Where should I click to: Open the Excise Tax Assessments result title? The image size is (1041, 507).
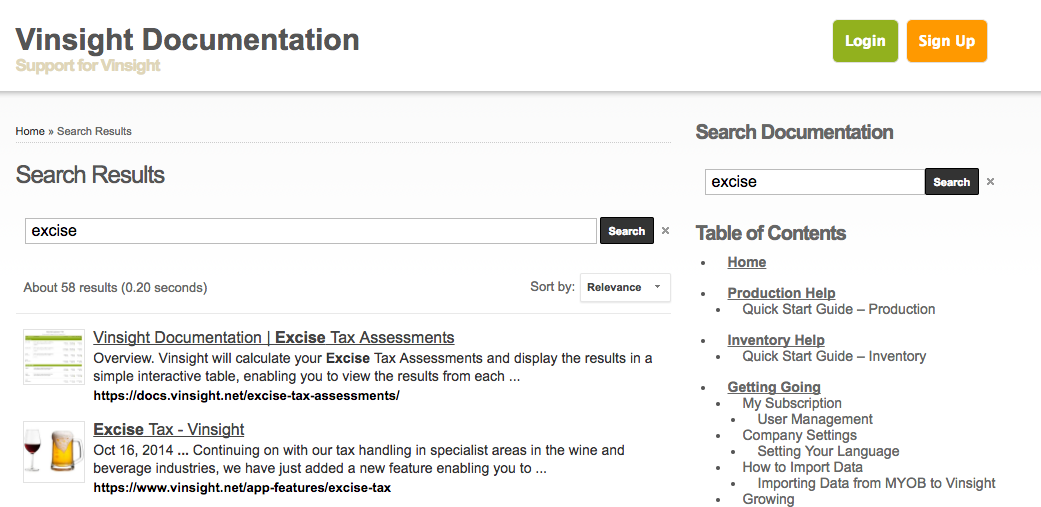(274, 337)
